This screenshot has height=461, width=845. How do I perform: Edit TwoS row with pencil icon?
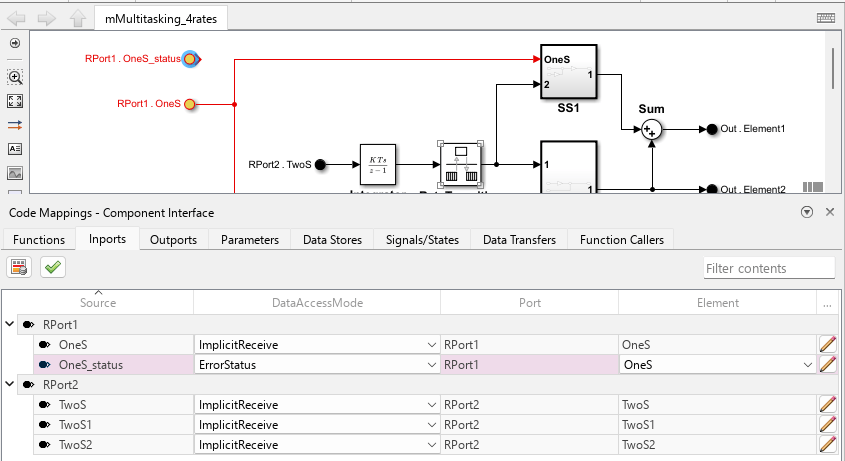[x=828, y=404]
